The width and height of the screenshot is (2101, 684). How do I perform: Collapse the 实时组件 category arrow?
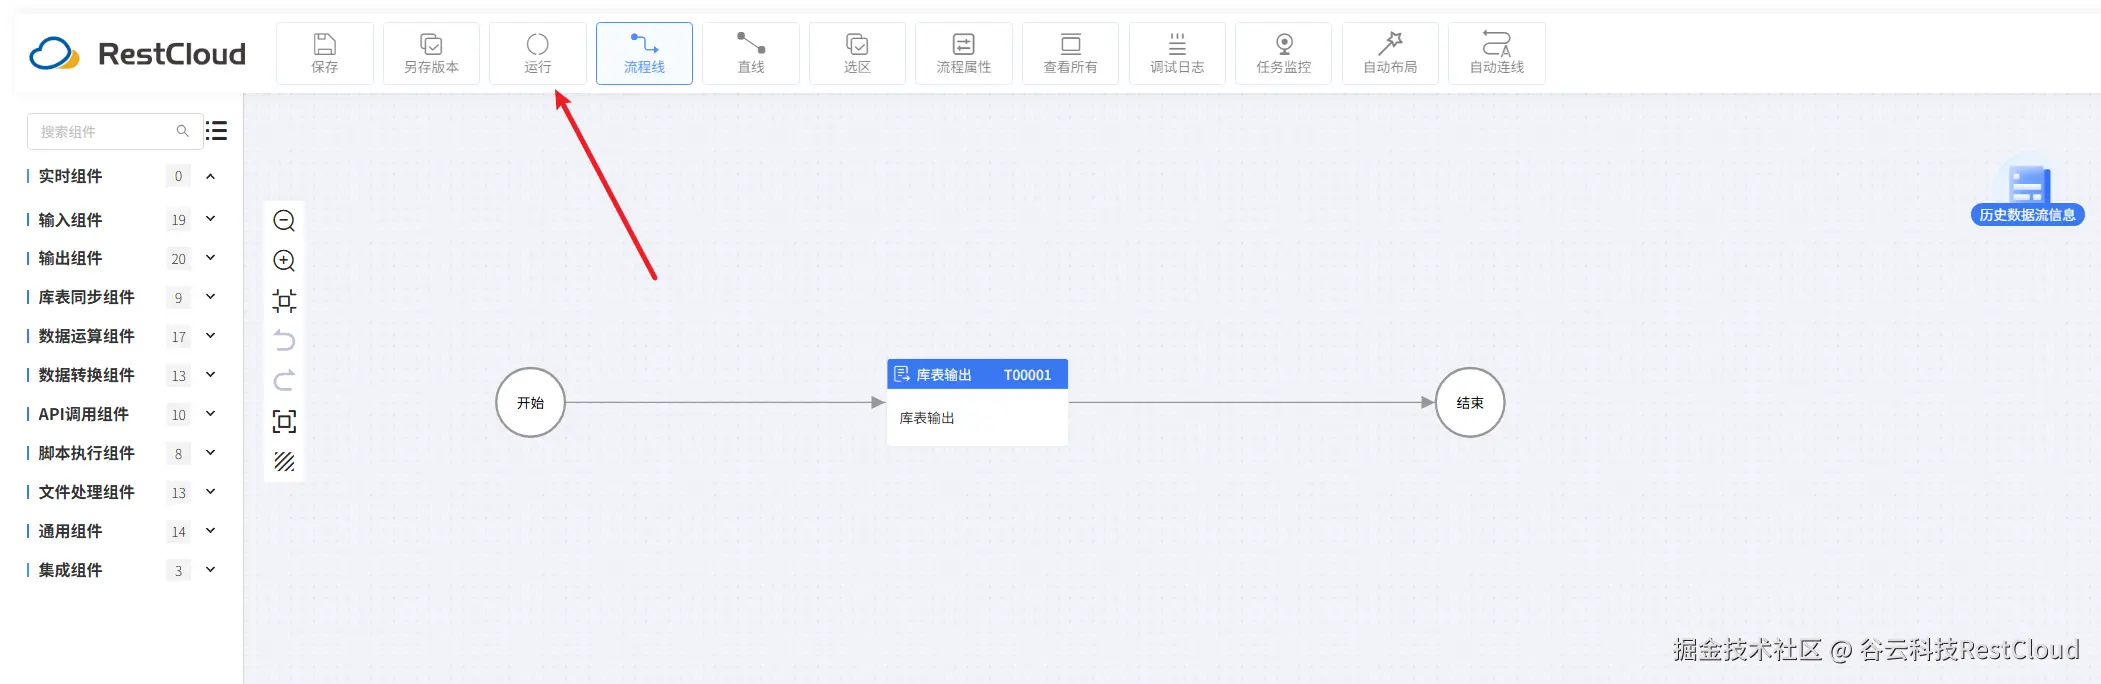(211, 176)
